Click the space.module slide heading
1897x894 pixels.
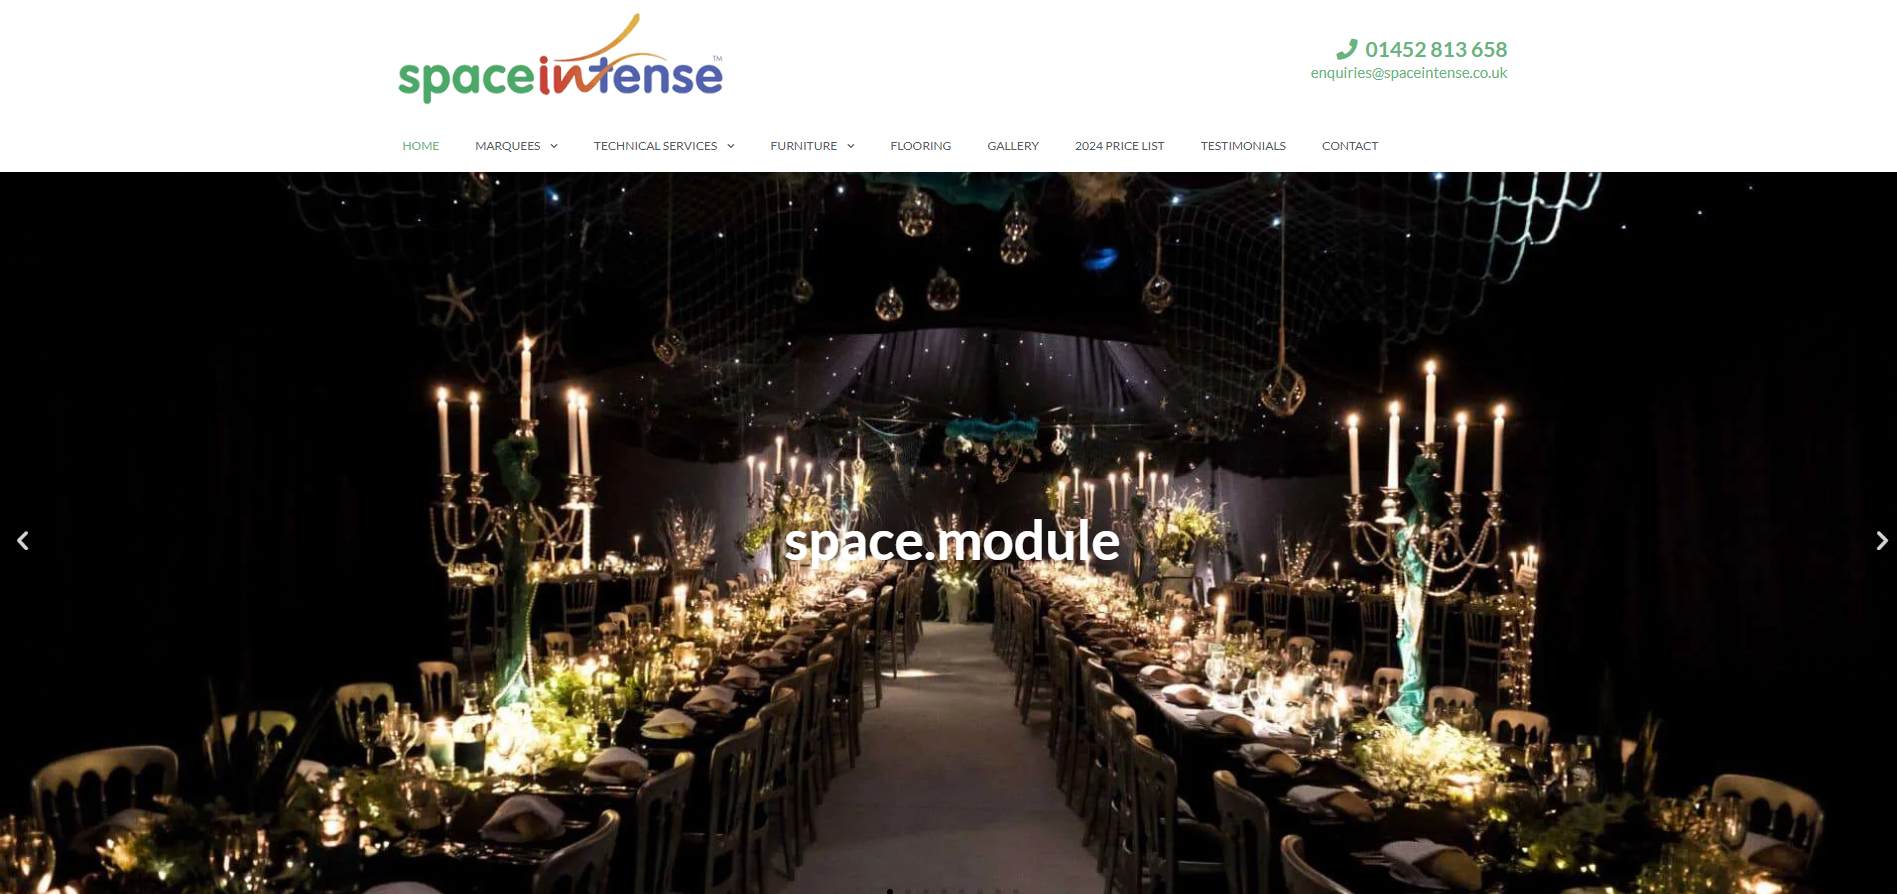(x=952, y=543)
